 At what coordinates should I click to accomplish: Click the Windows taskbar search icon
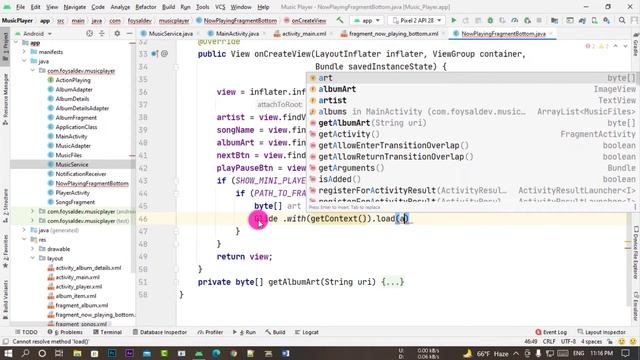25,353
